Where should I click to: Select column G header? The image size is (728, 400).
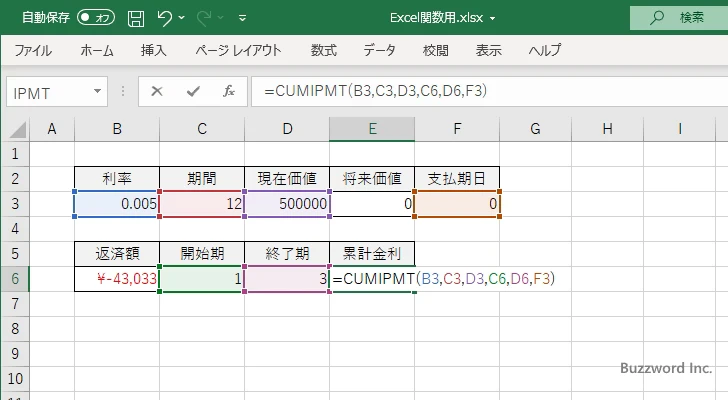[535, 129]
